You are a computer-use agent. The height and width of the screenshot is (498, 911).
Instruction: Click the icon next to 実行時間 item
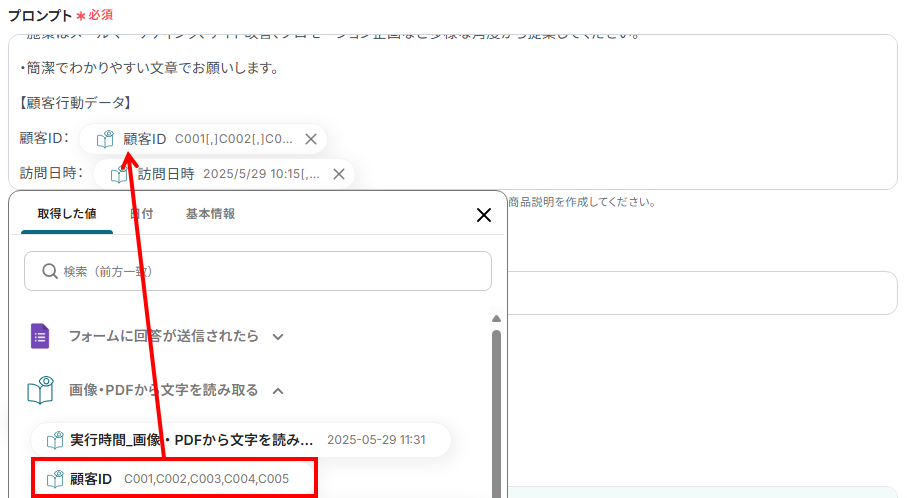[55, 440]
